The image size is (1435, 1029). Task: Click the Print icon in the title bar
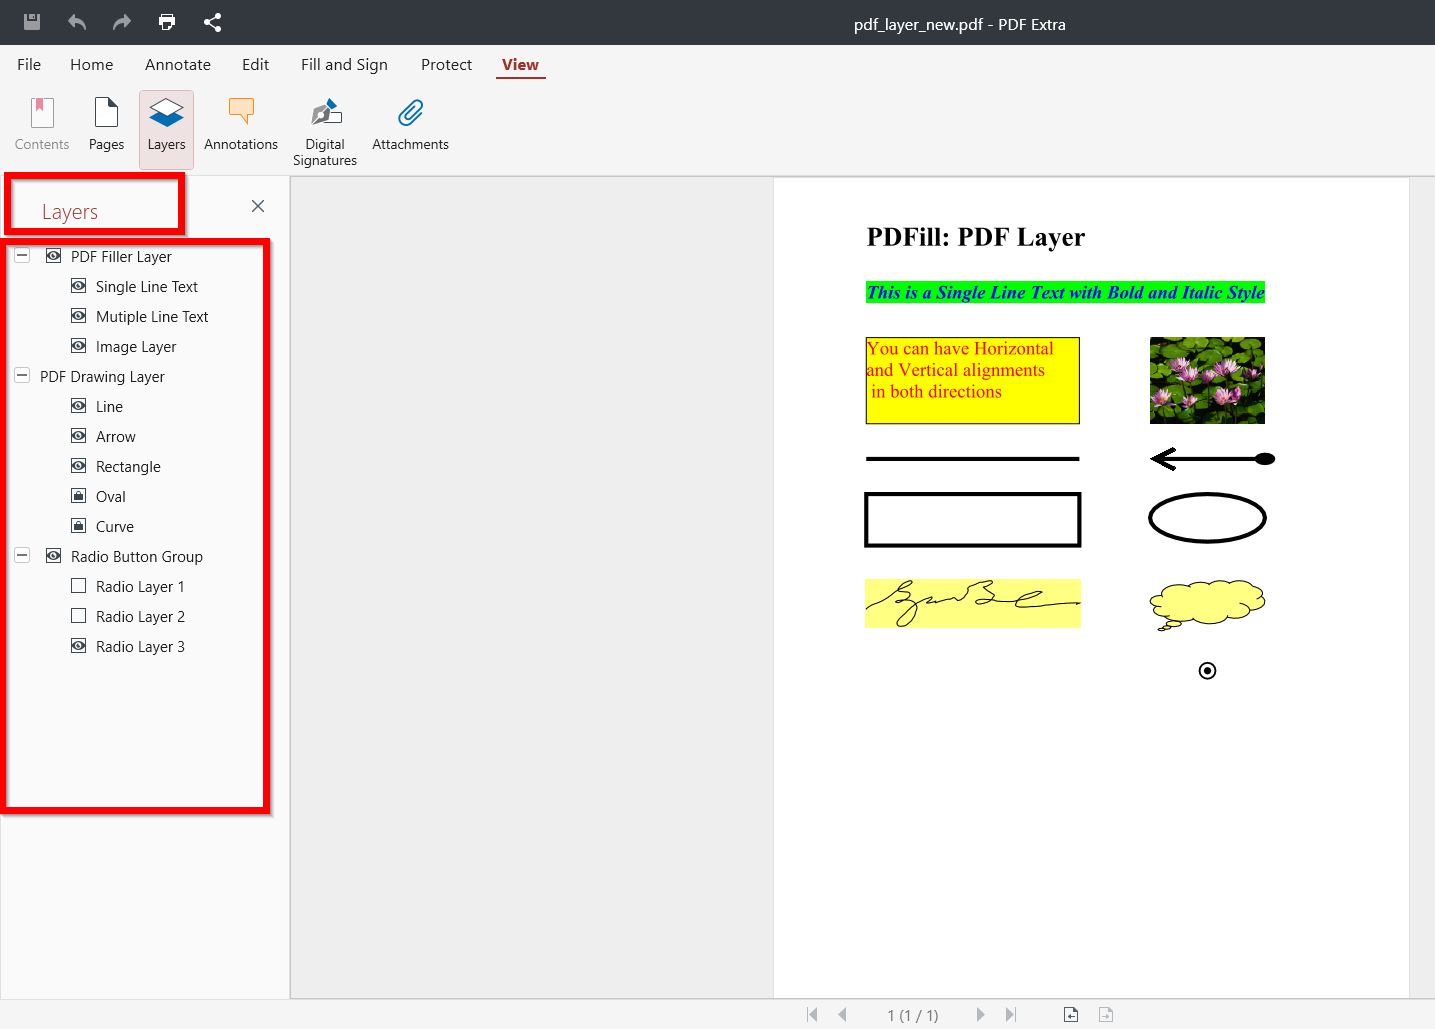pos(166,21)
